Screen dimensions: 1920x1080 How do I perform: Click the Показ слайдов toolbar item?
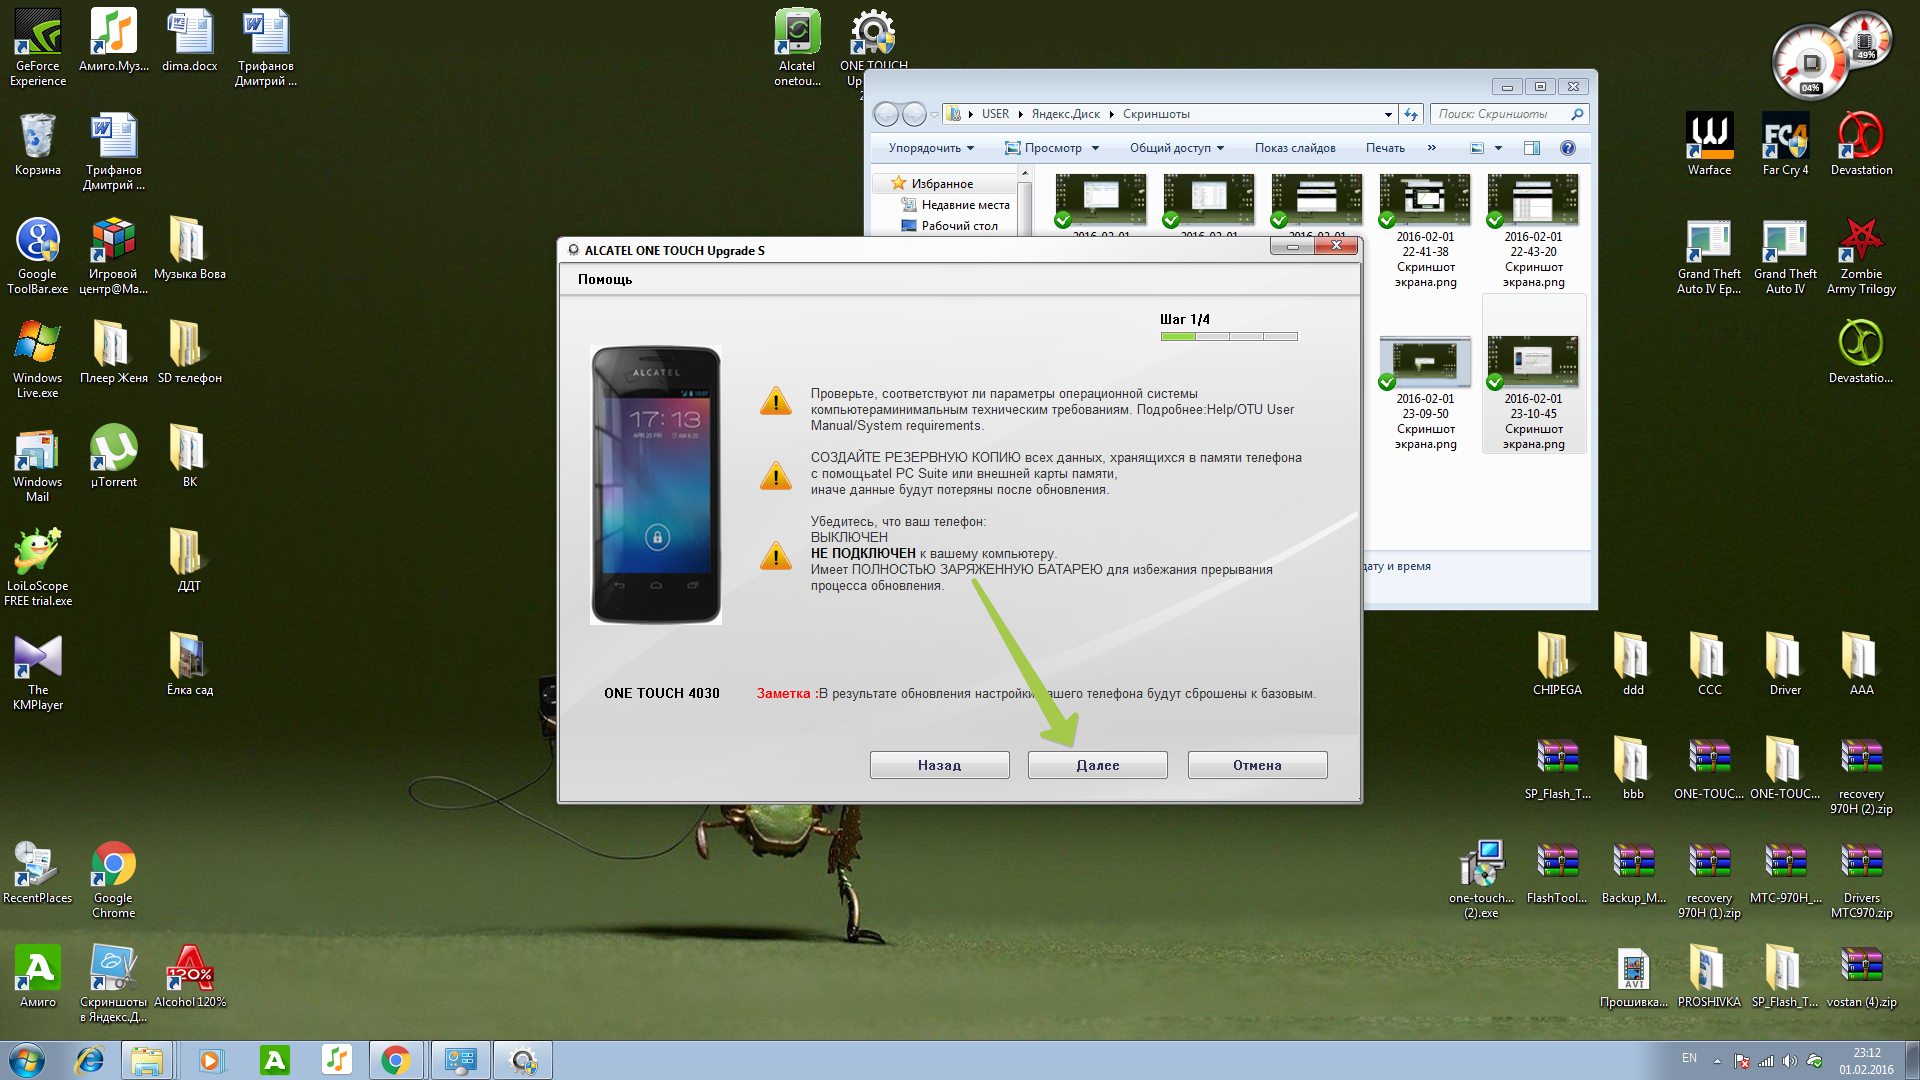[x=1294, y=148]
